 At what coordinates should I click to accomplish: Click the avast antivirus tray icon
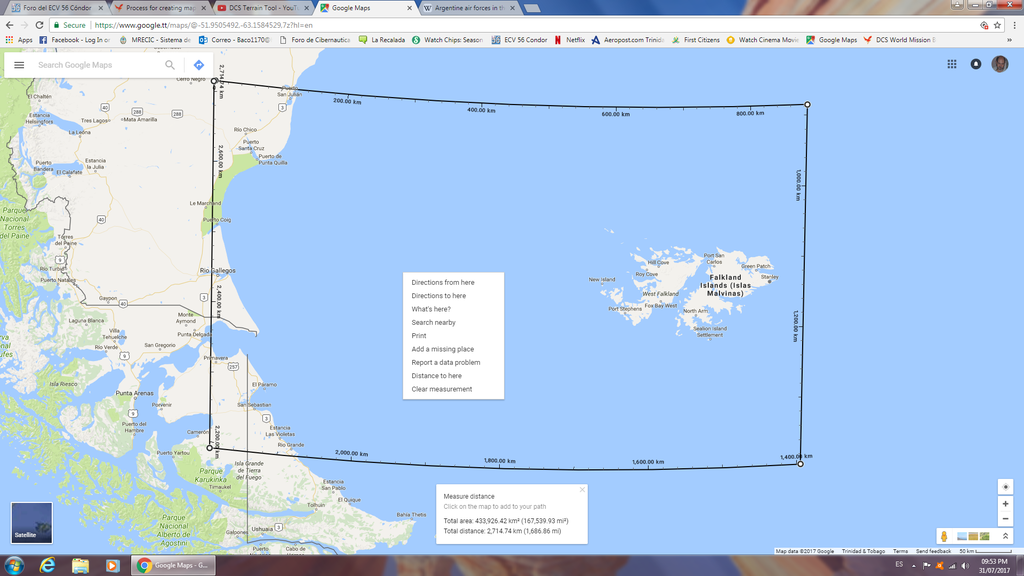click(939, 565)
